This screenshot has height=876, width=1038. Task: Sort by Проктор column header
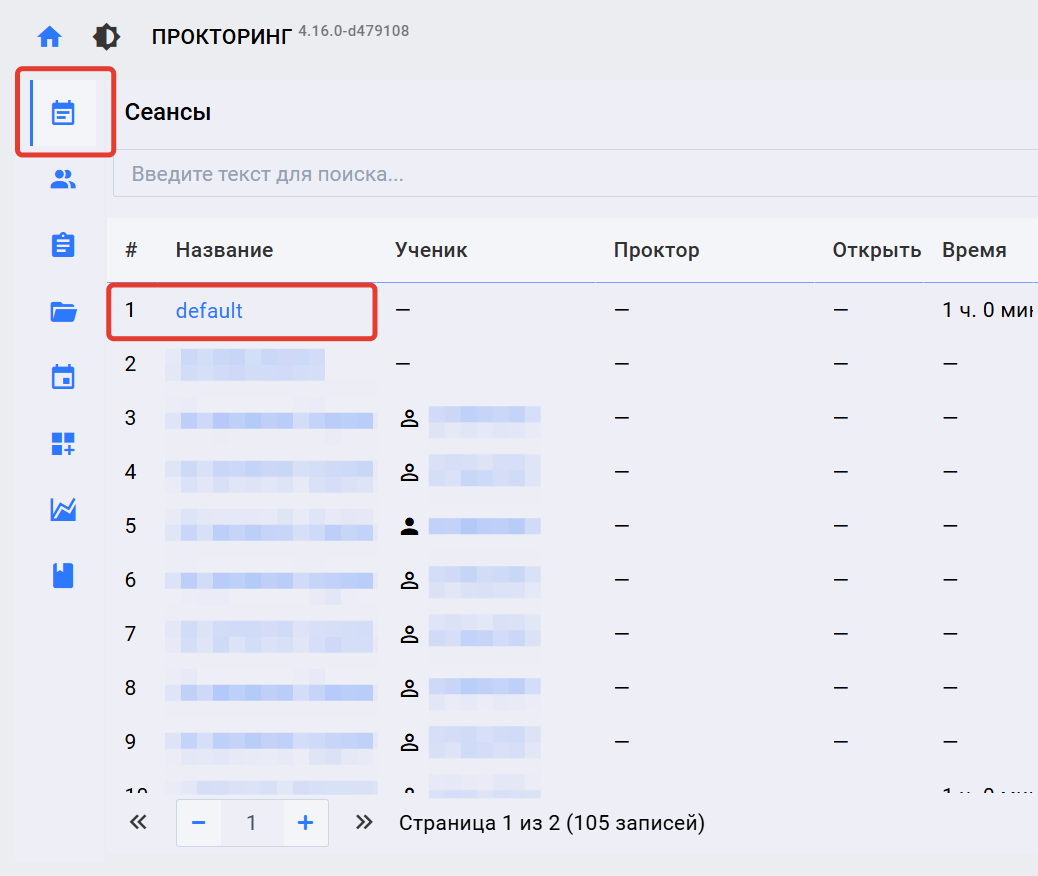click(x=656, y=250)
